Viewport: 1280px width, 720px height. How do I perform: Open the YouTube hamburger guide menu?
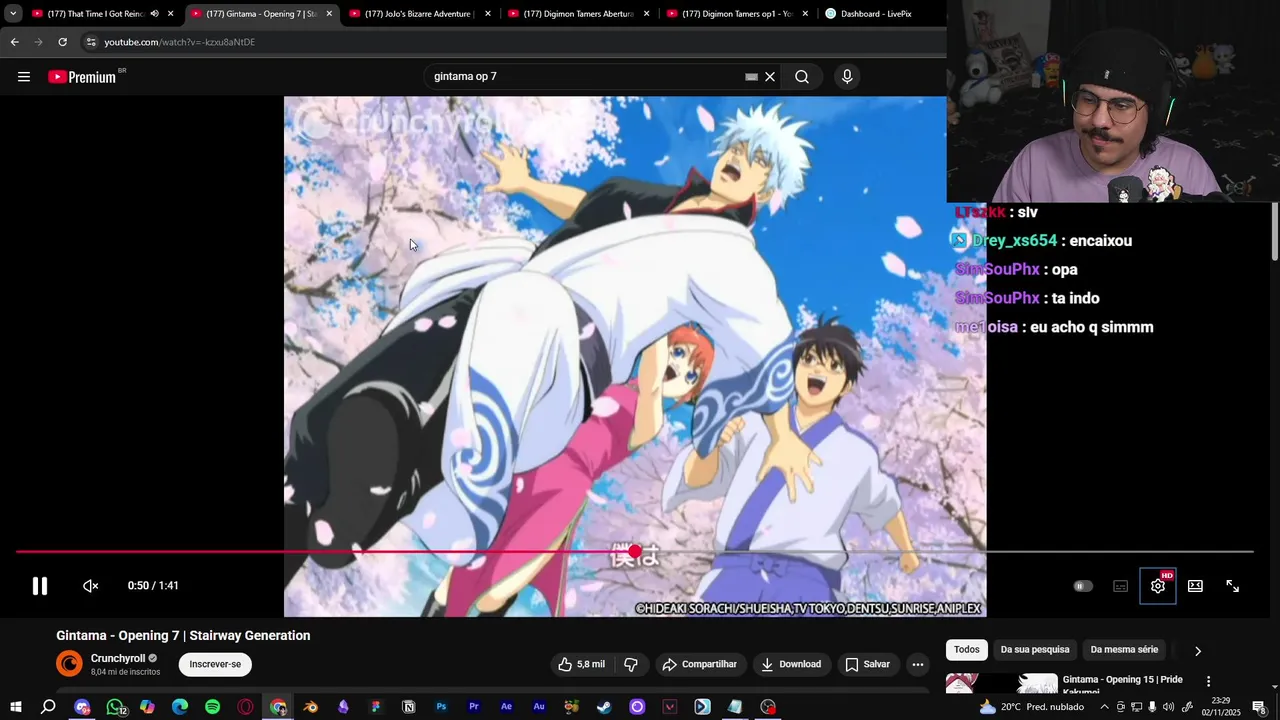click(24, 77)
